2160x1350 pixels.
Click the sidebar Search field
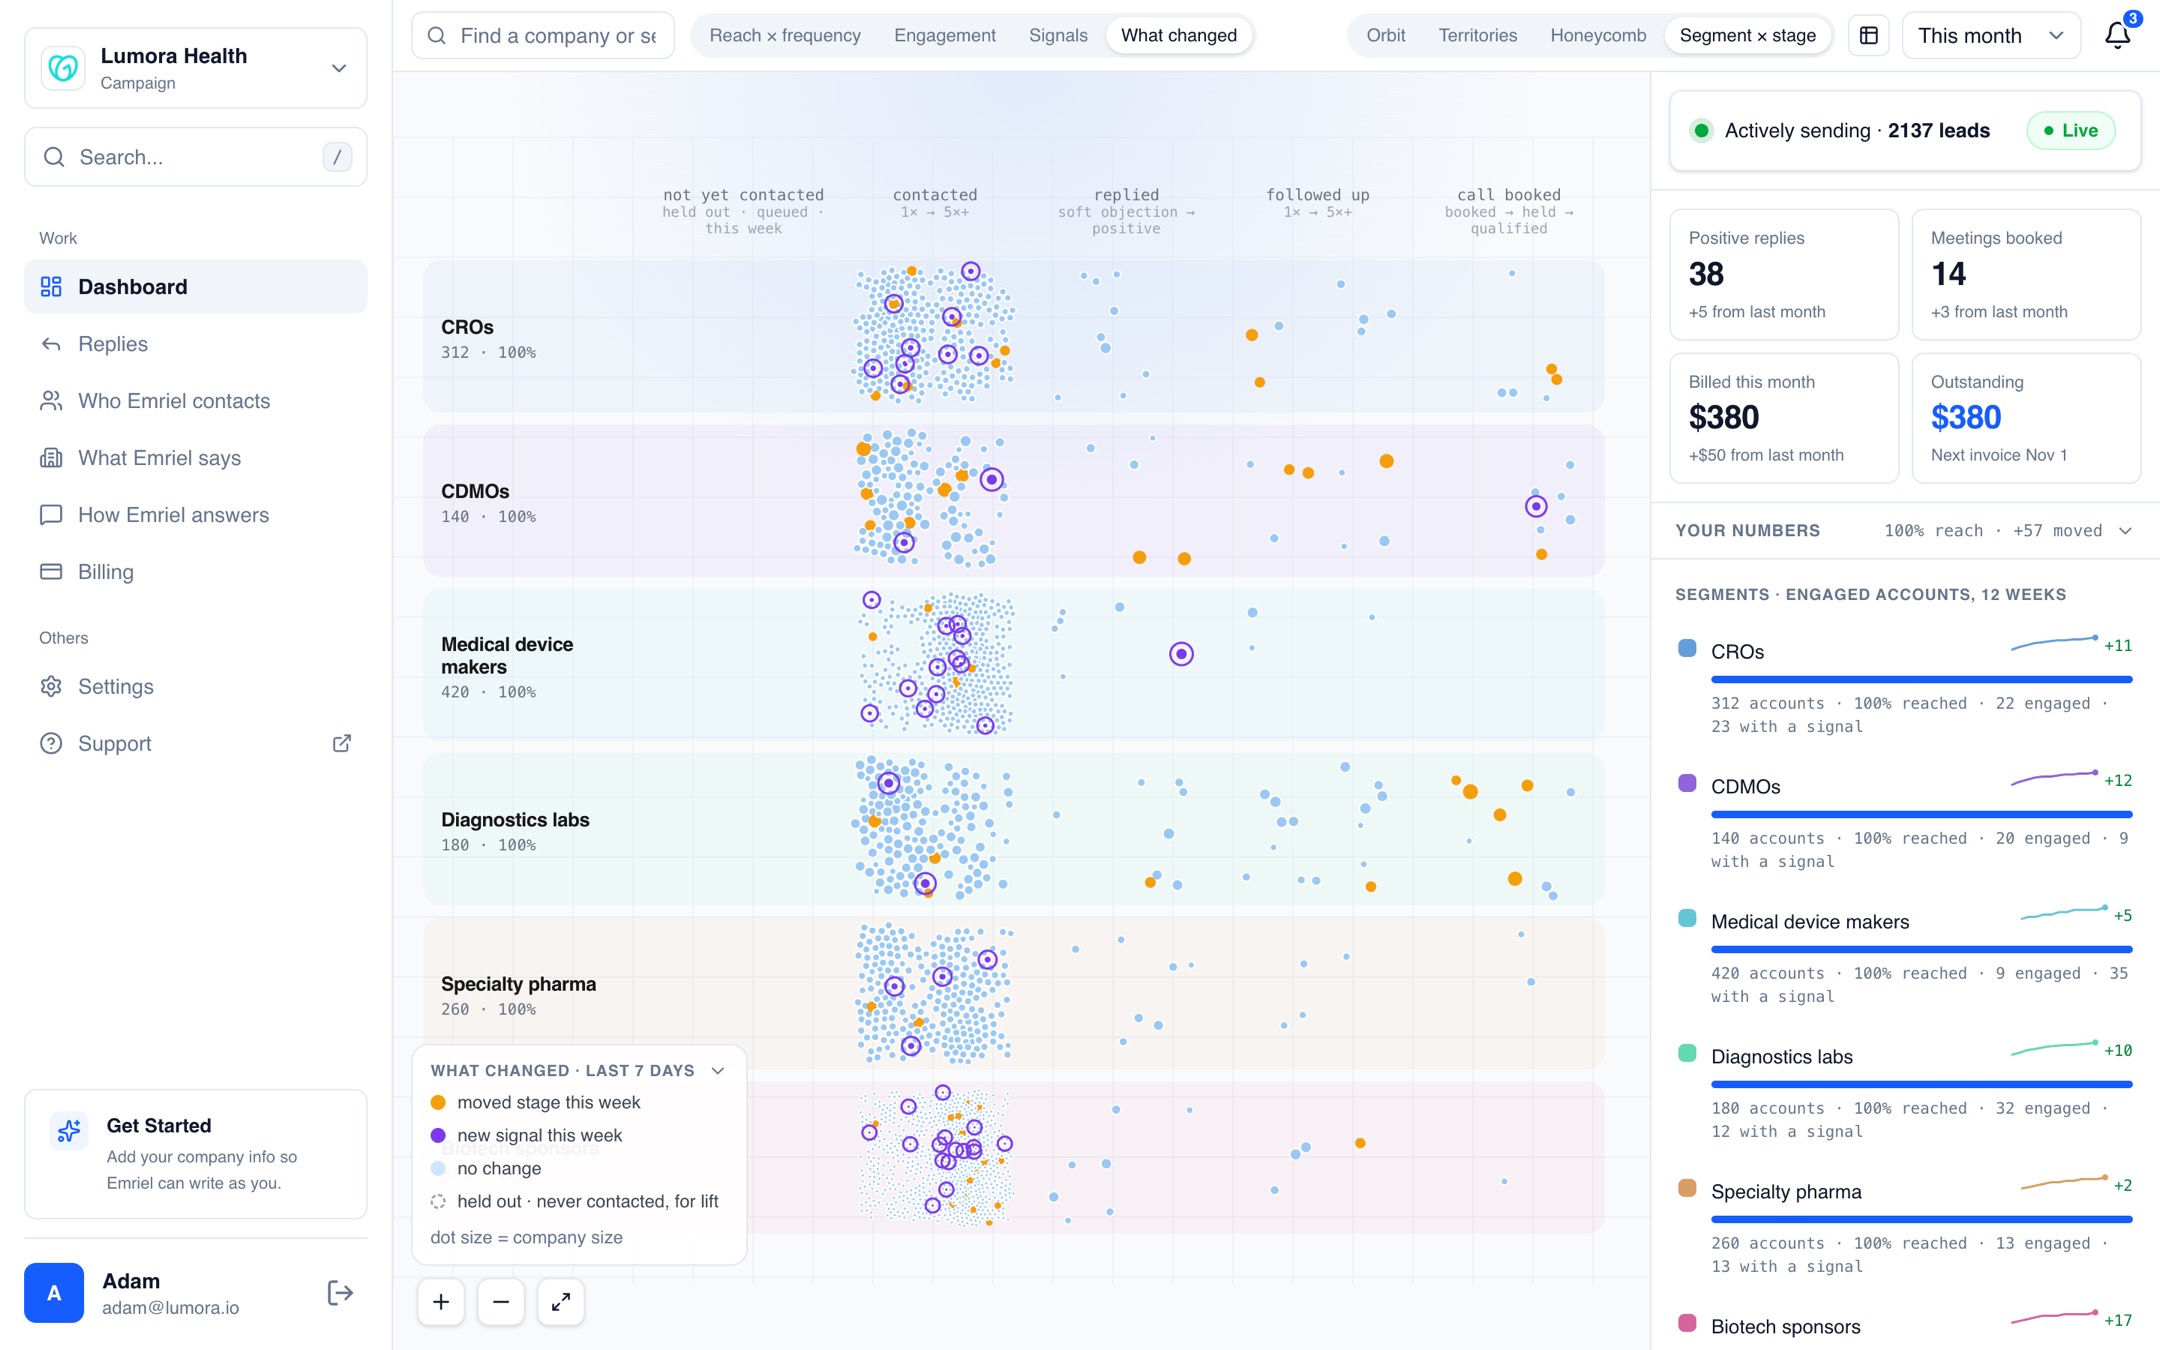point(196,157)
